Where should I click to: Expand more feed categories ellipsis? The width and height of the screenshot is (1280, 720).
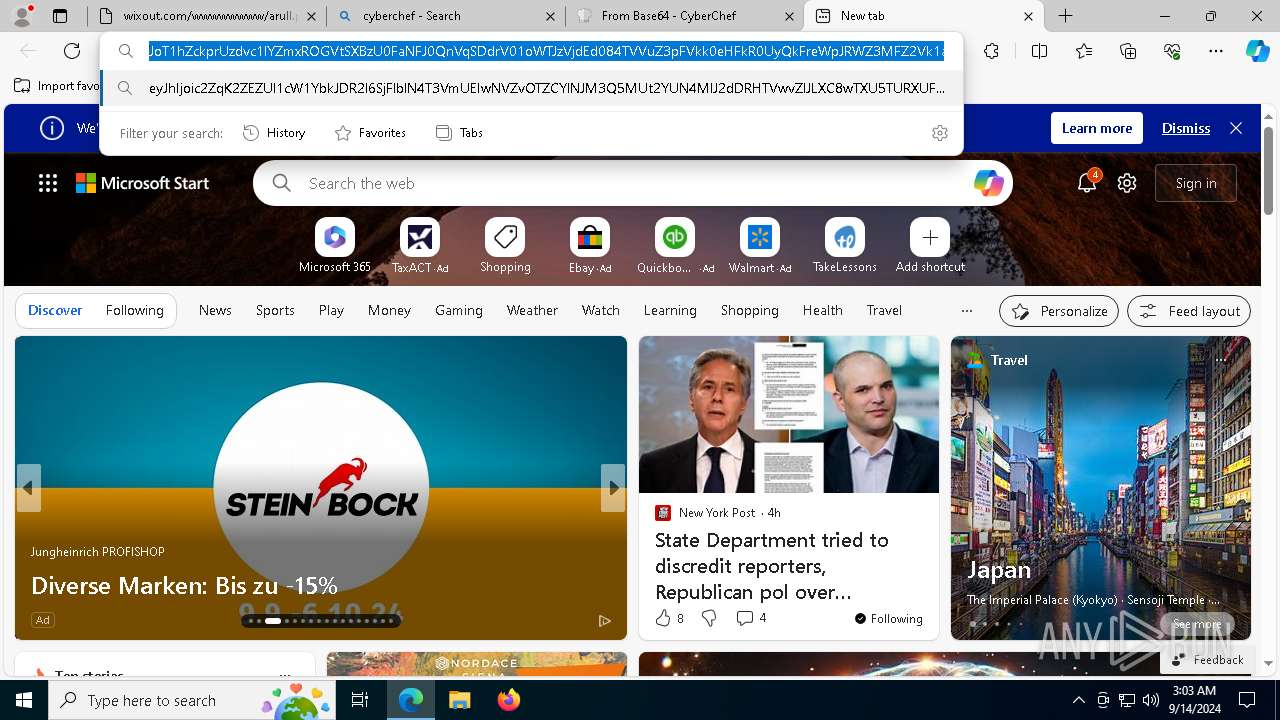[966, 310]
